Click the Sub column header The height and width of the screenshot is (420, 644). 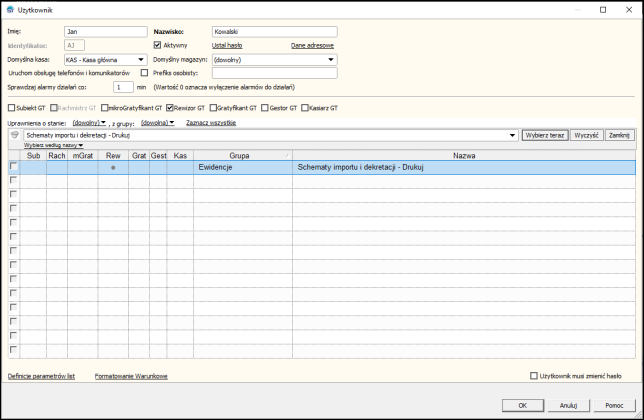click(x=33, y=156)
